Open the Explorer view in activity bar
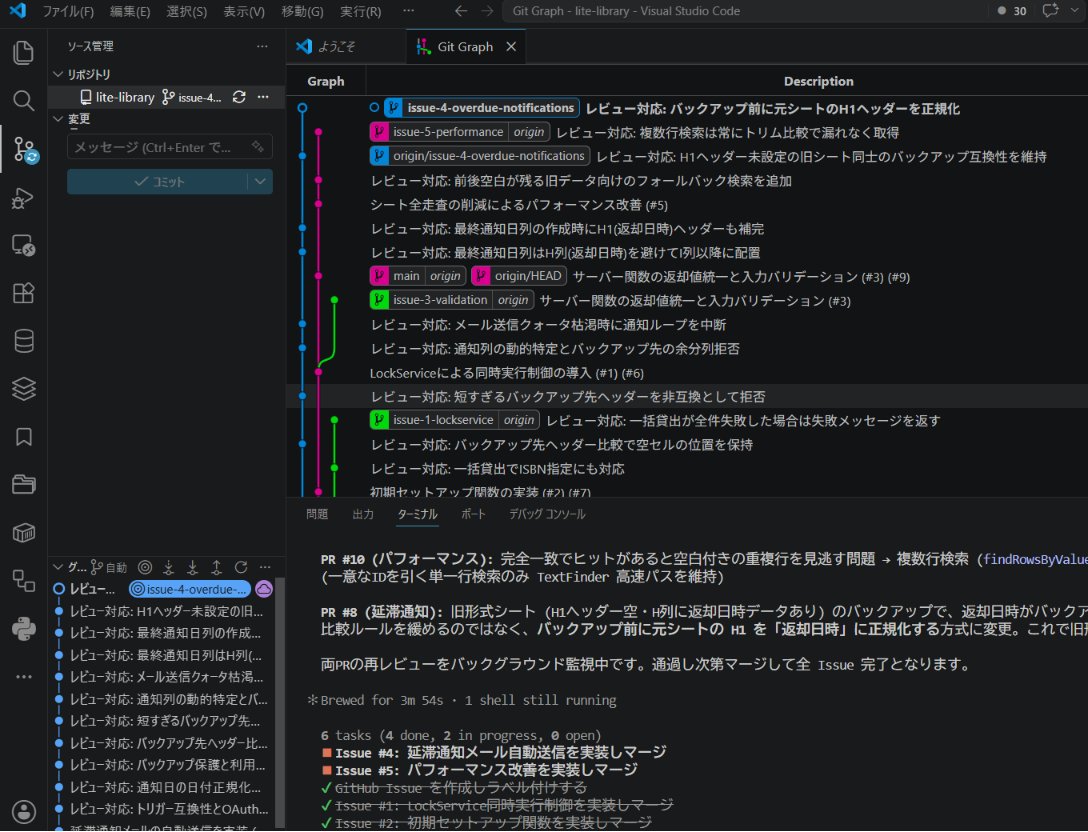Screen dimensions: 1088x832 (x=24, y=53)
